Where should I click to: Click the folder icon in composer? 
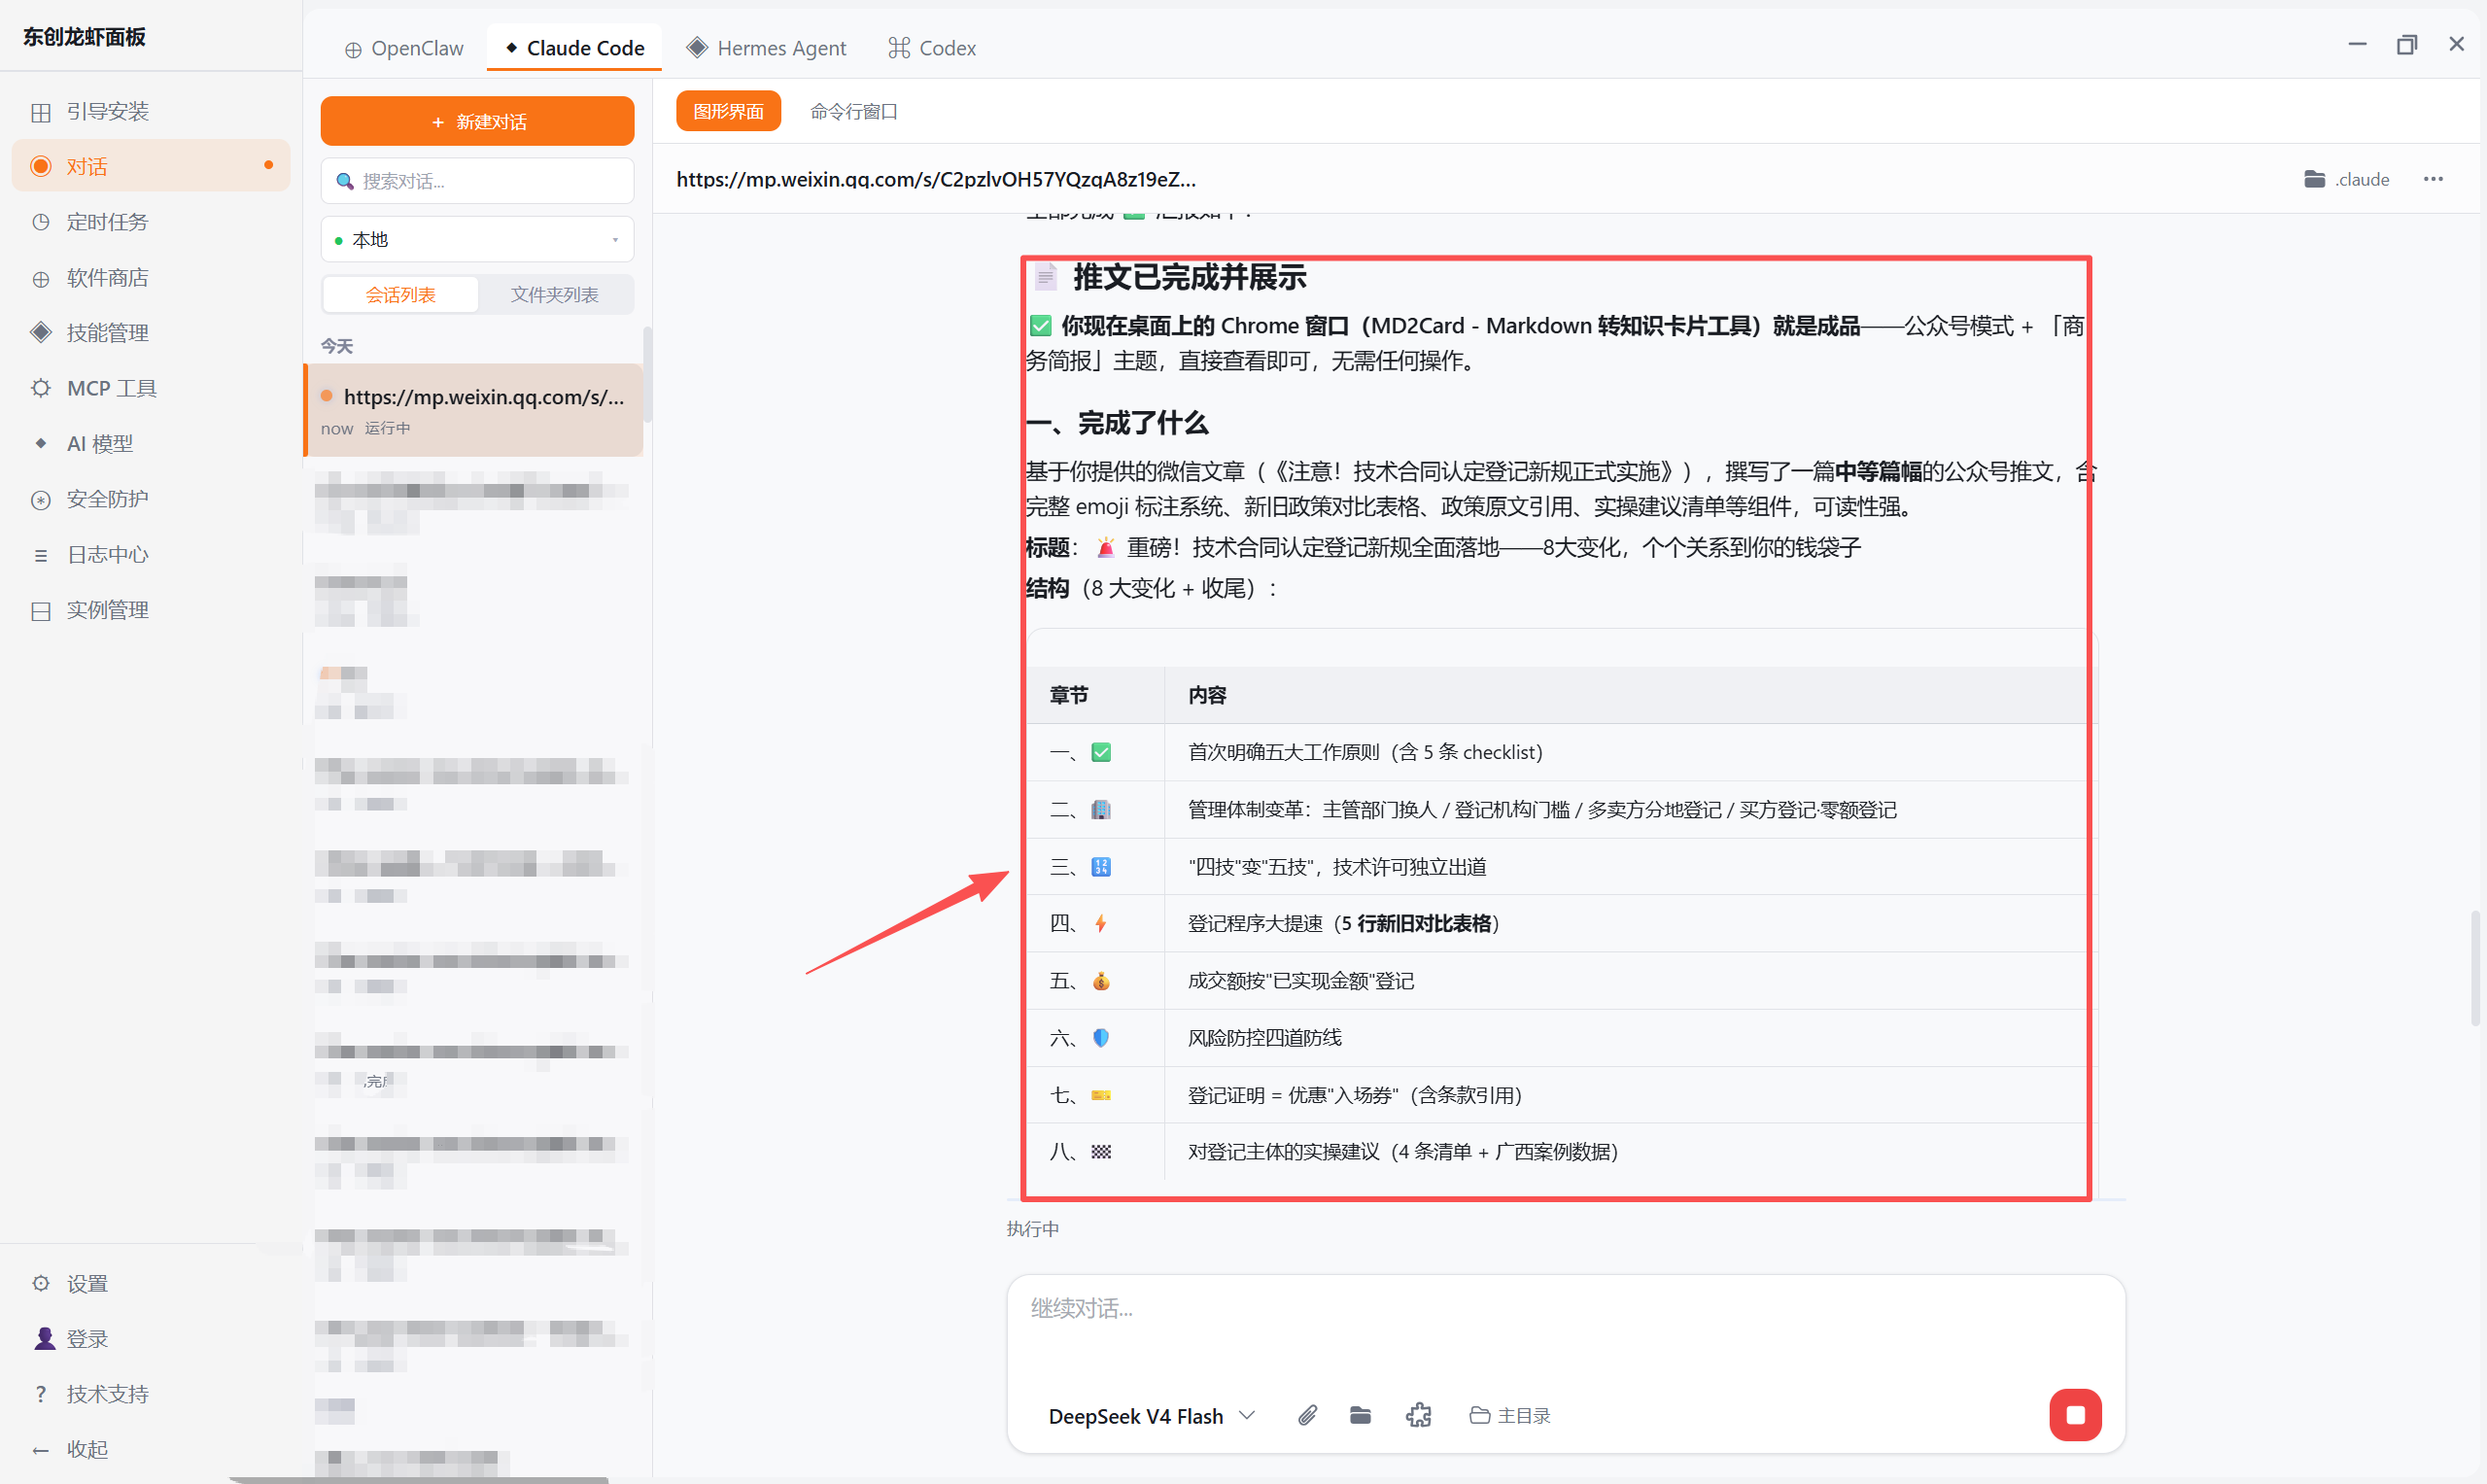[x=1360, y=1415]
